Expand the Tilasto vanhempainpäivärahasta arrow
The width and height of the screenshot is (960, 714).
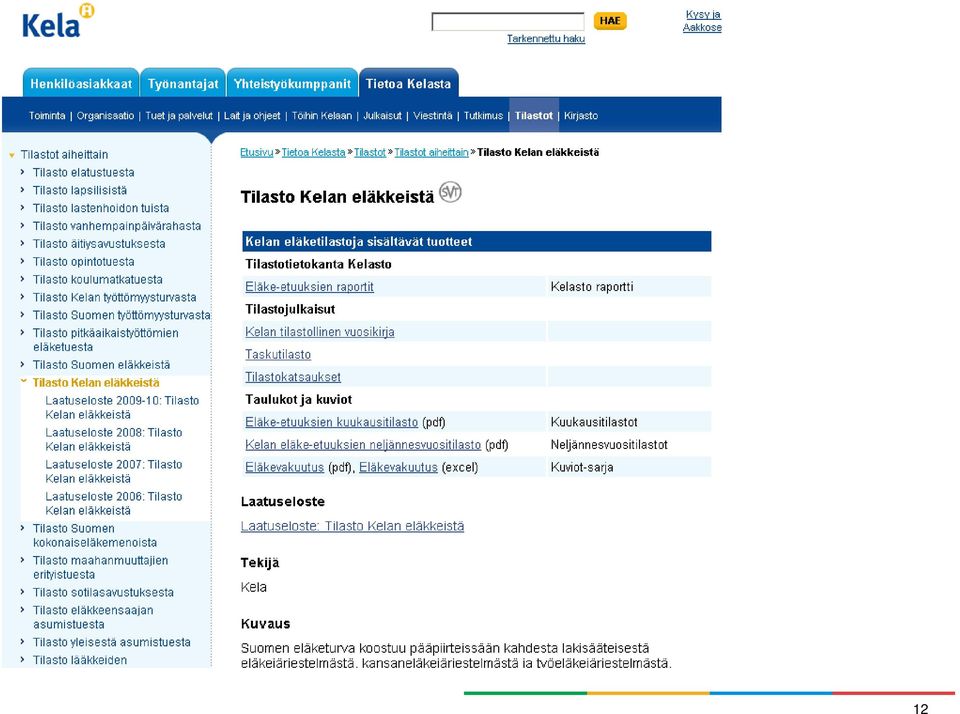click(x=23, y=225)
